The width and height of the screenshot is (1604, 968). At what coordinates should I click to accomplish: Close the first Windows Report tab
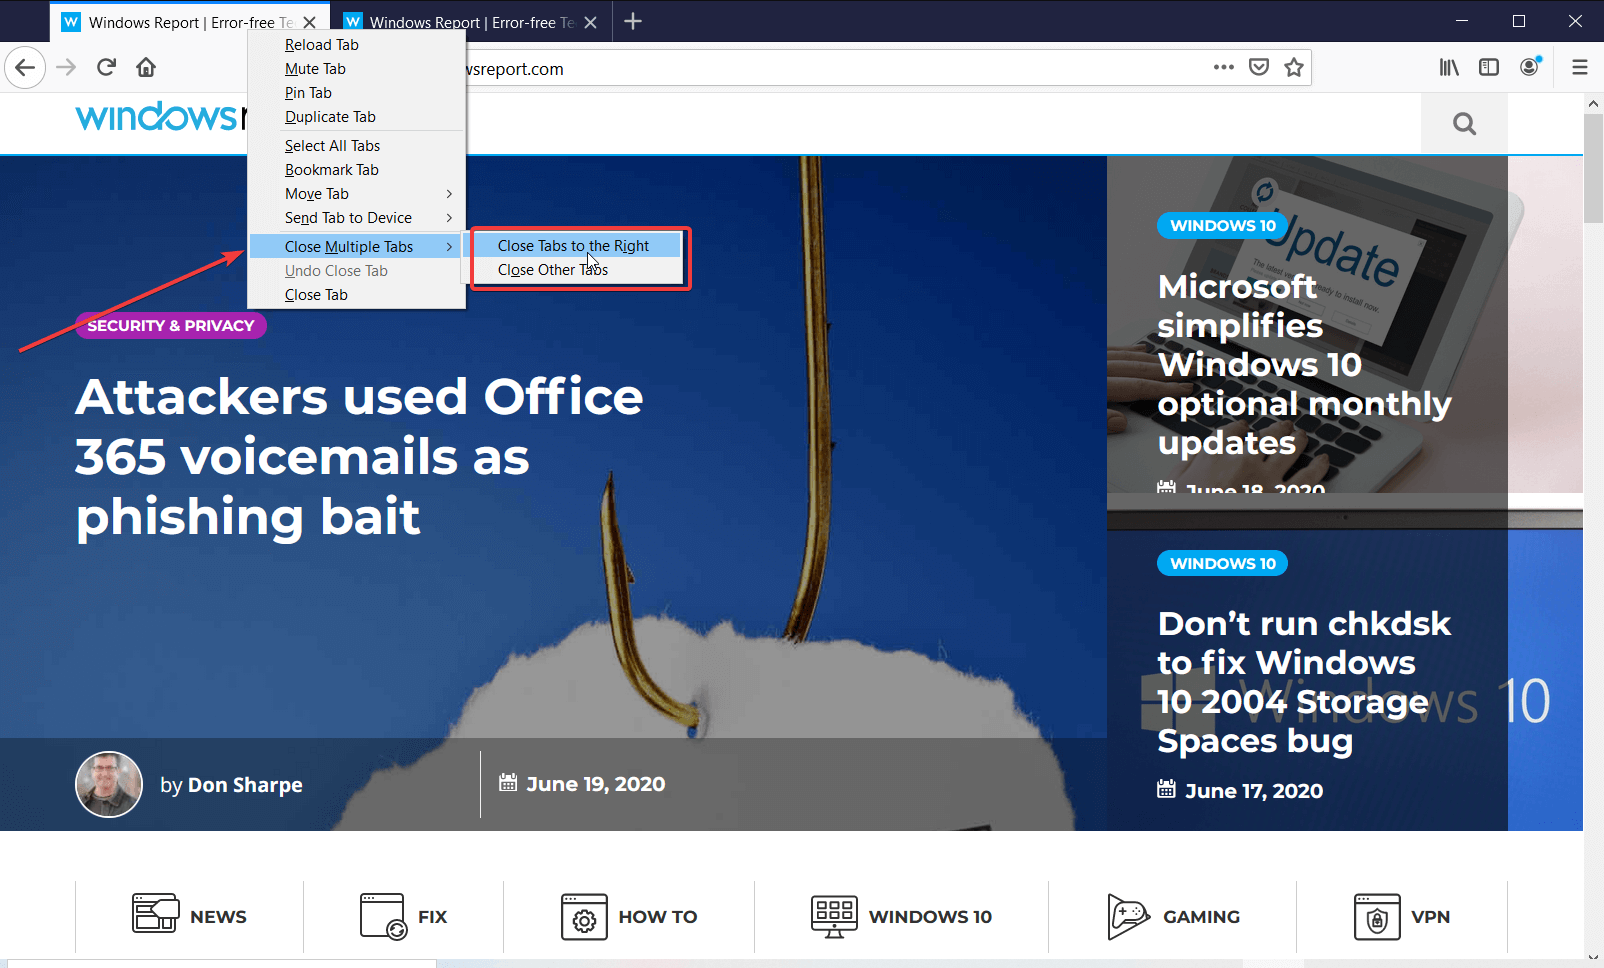(x=309, y=22)
